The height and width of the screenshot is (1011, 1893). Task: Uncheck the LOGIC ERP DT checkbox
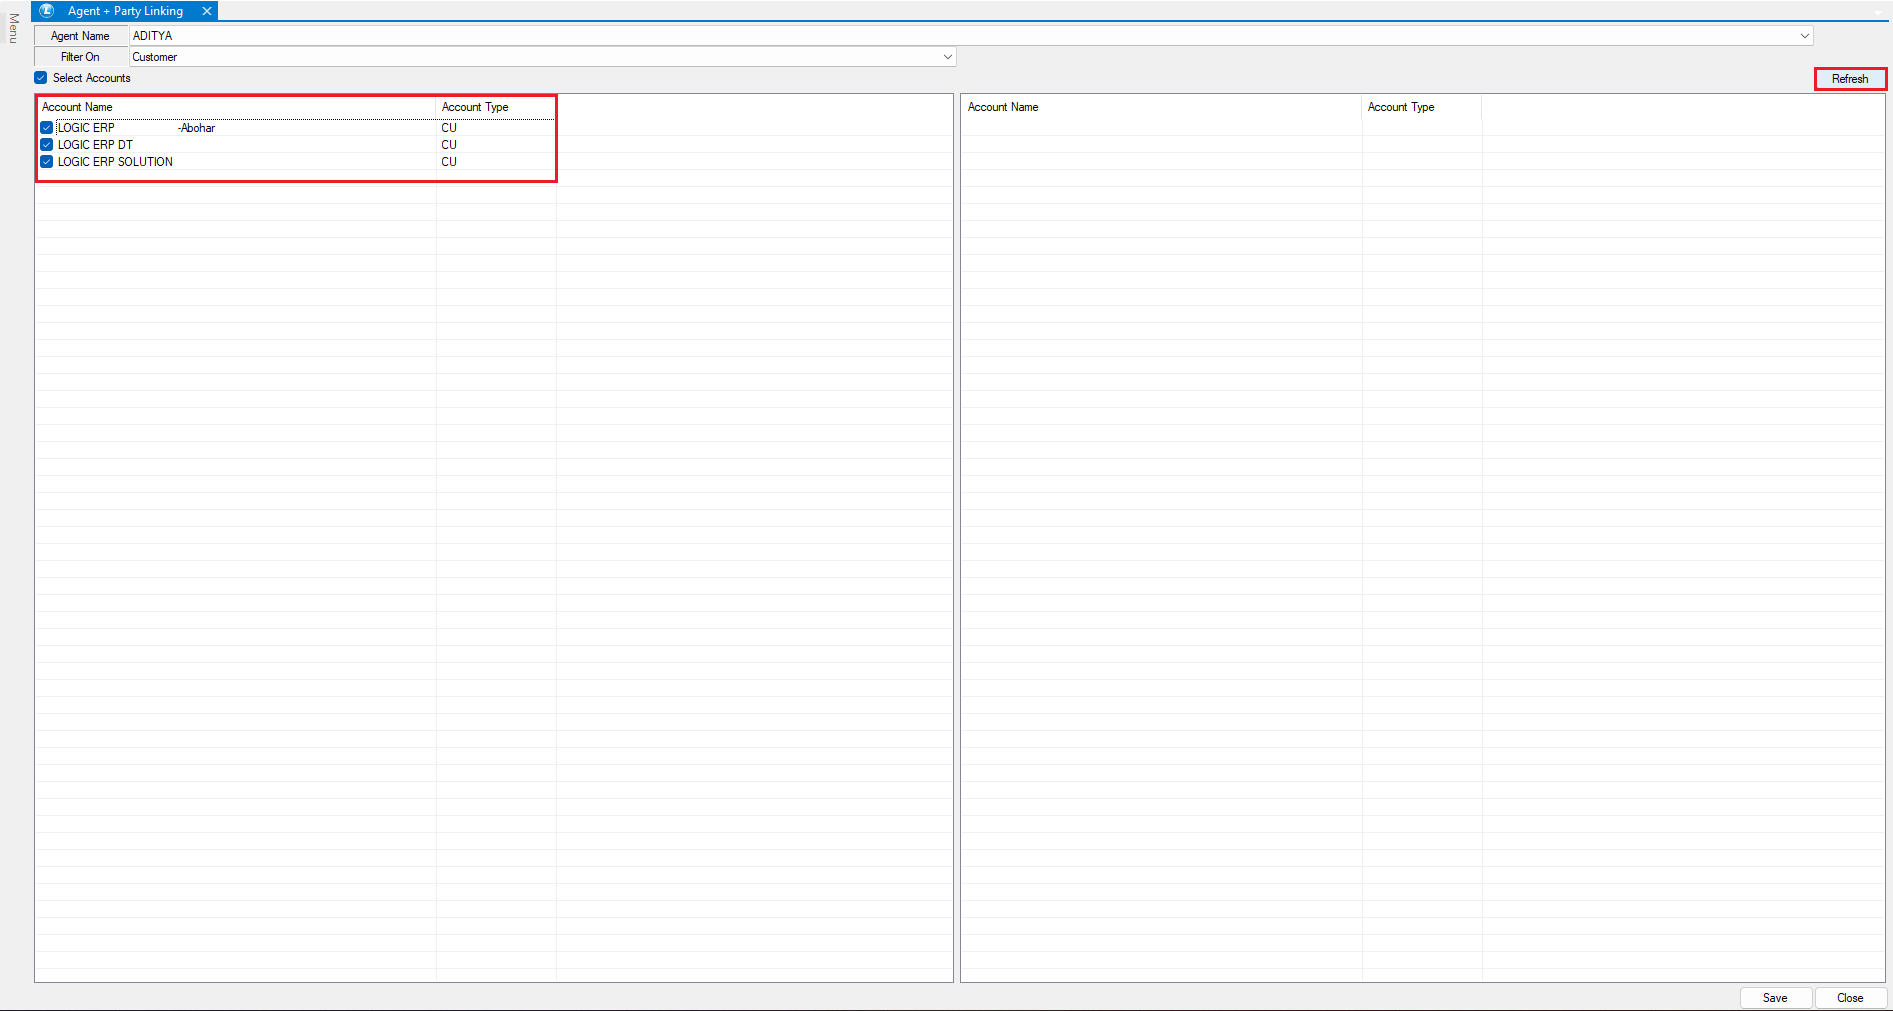coord(47,145)
